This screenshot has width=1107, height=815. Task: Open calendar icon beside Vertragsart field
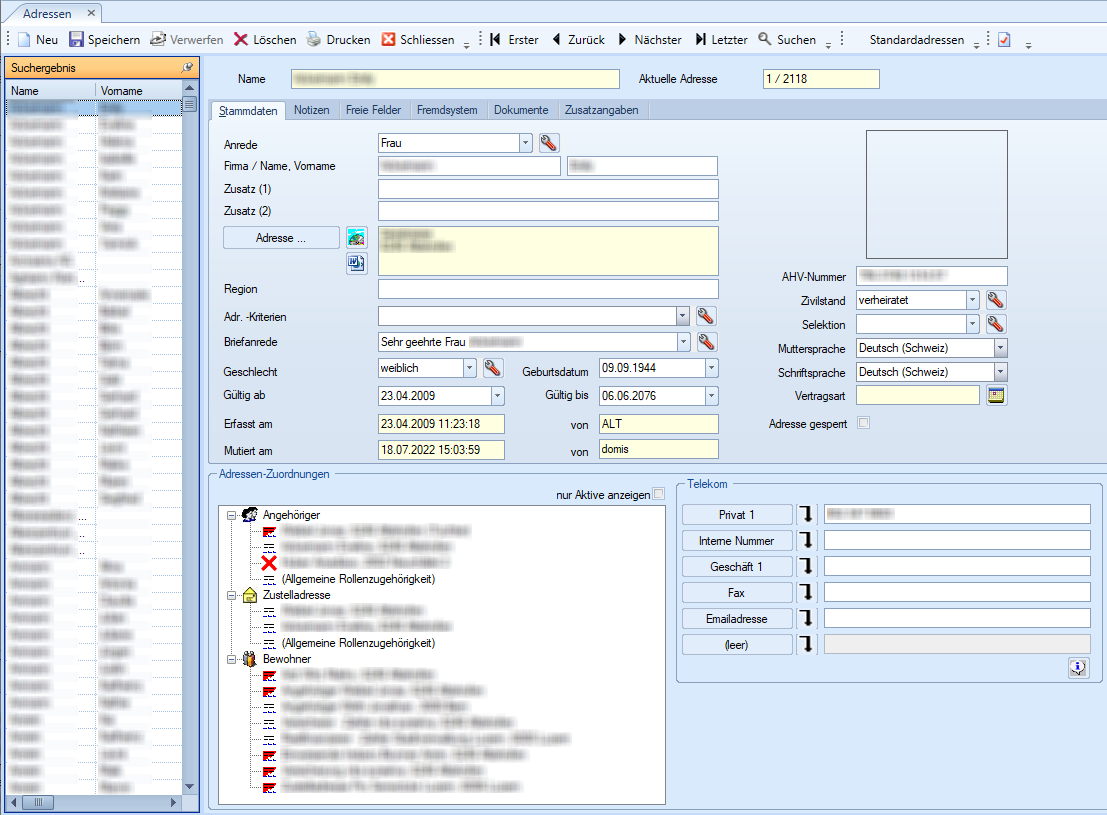click(996, 396)
